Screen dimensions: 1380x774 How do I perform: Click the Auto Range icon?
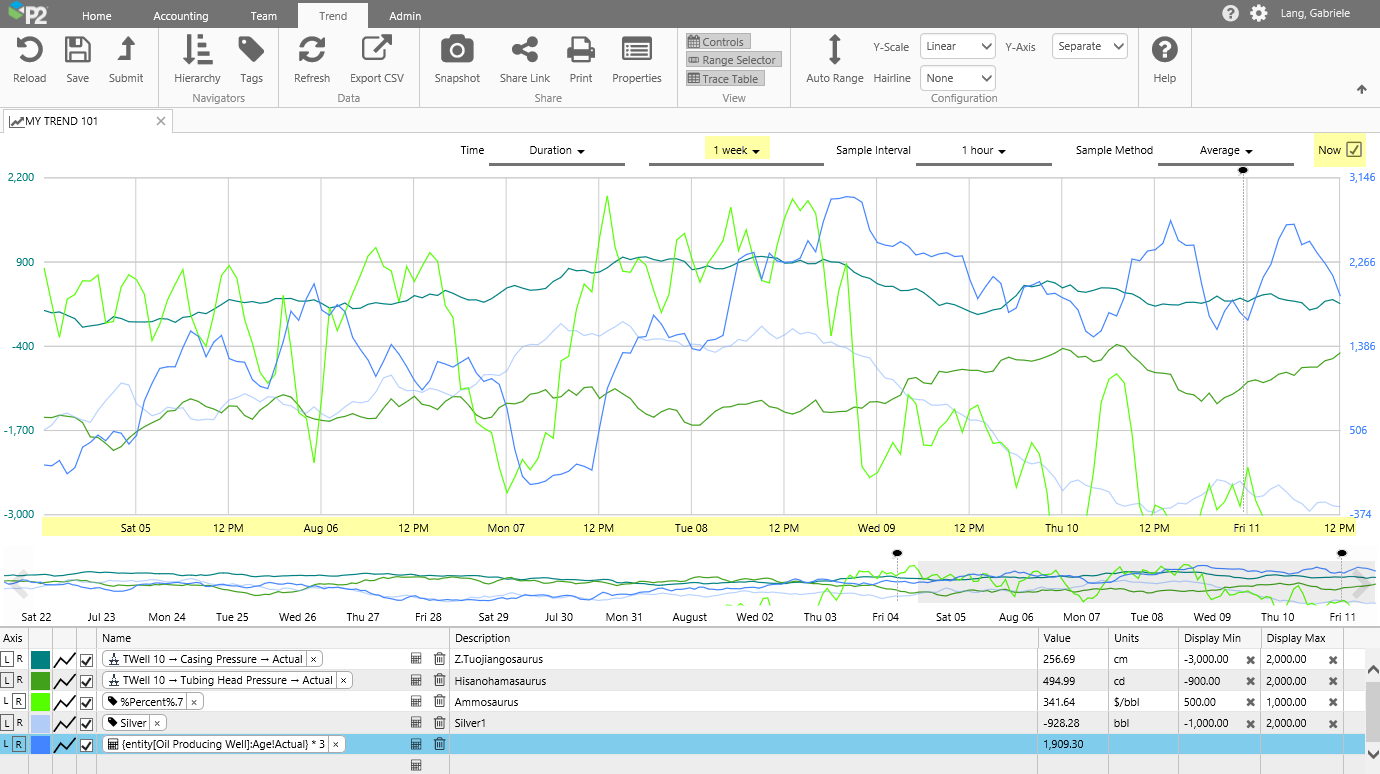point(834,50)
